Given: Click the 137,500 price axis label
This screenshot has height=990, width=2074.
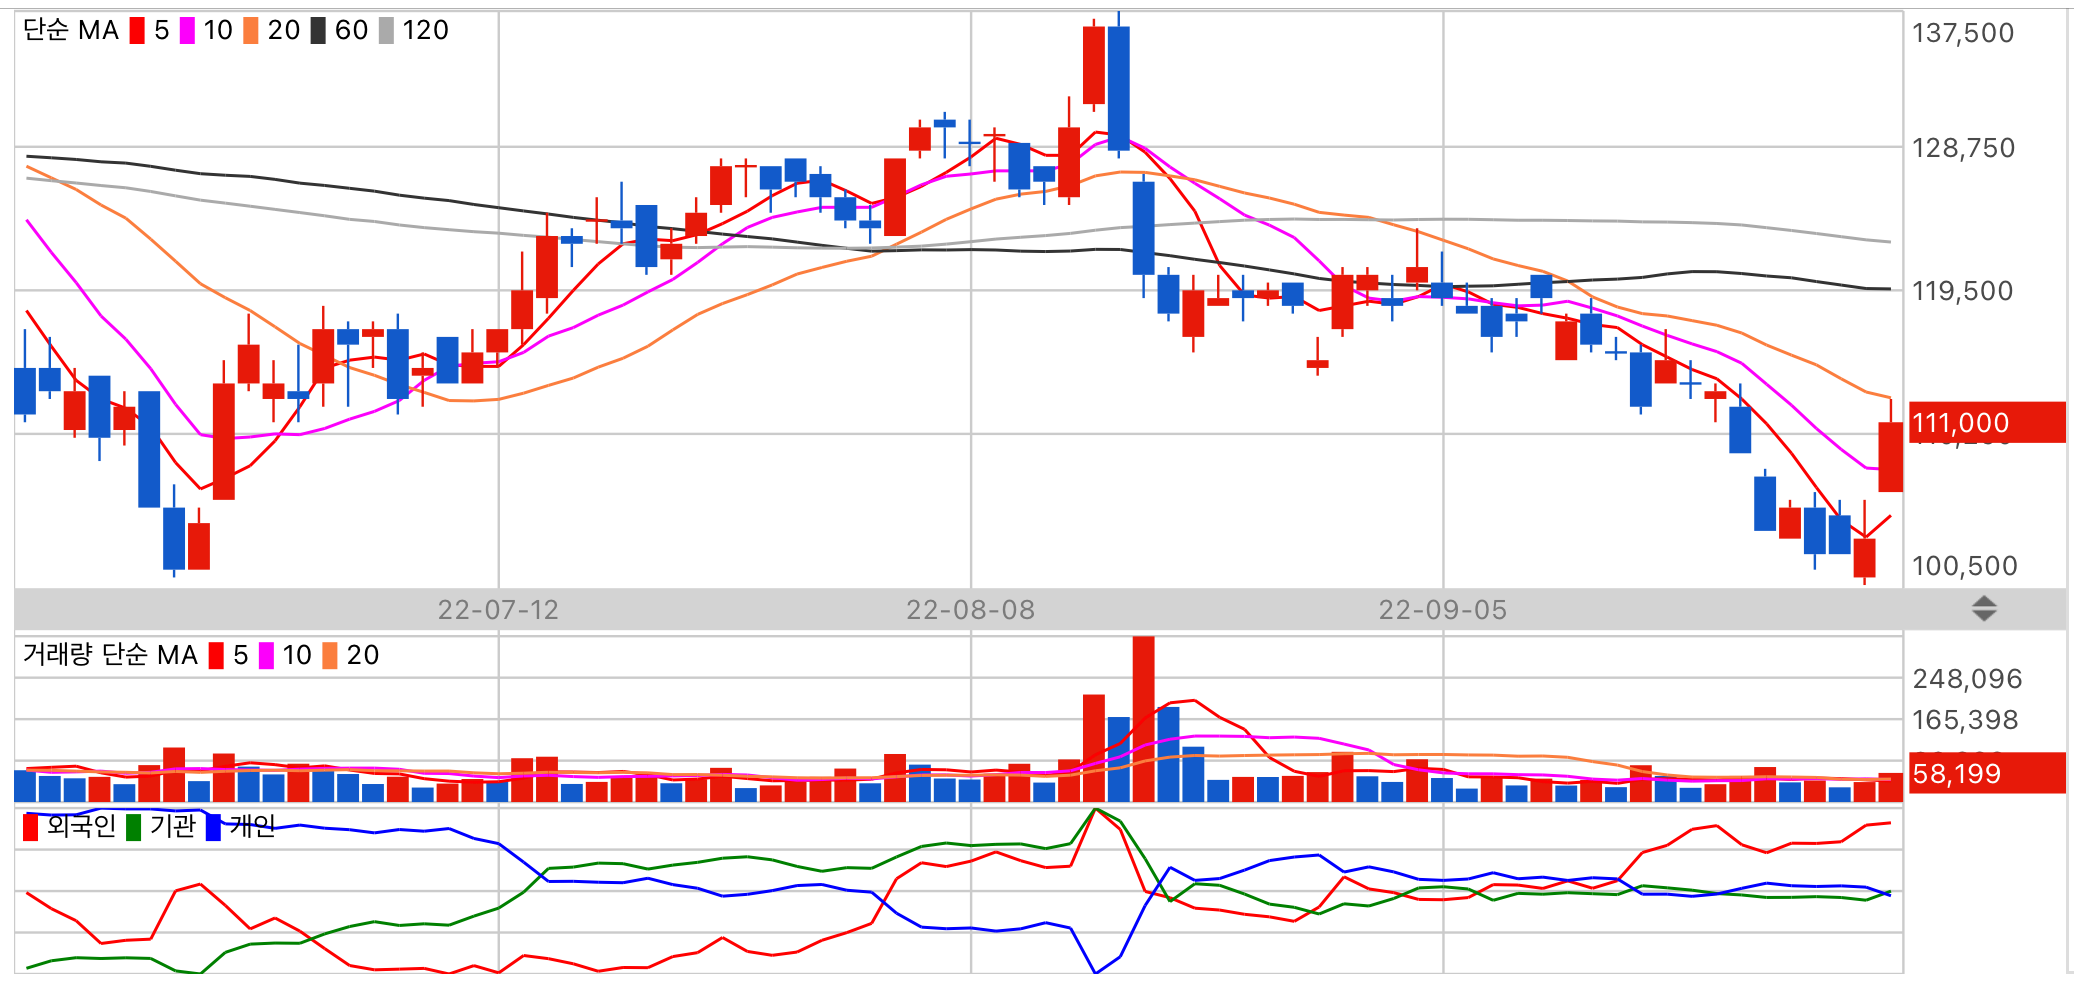Looking at the screenshot, I should point(1963,33).
